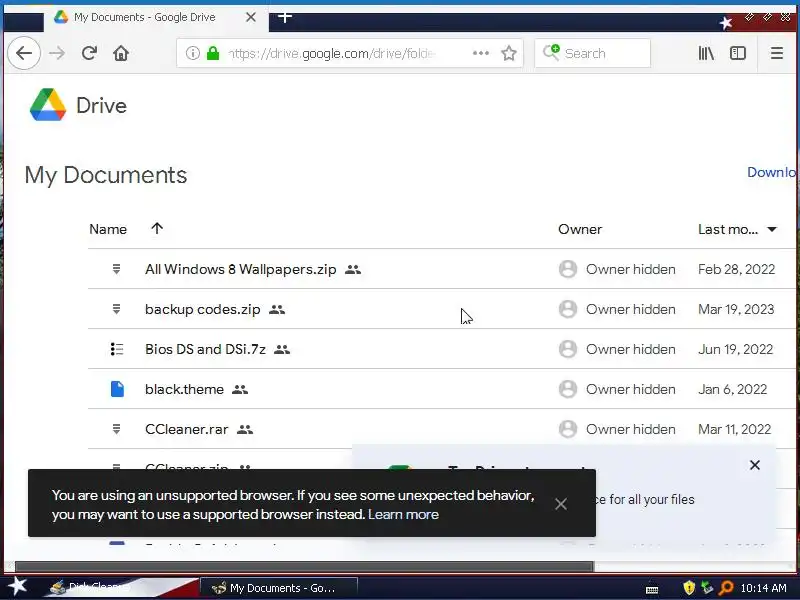This screenshot has width=800, height=600.
Task: Click archive icon of CCleaner.rar
Action: 116,429
